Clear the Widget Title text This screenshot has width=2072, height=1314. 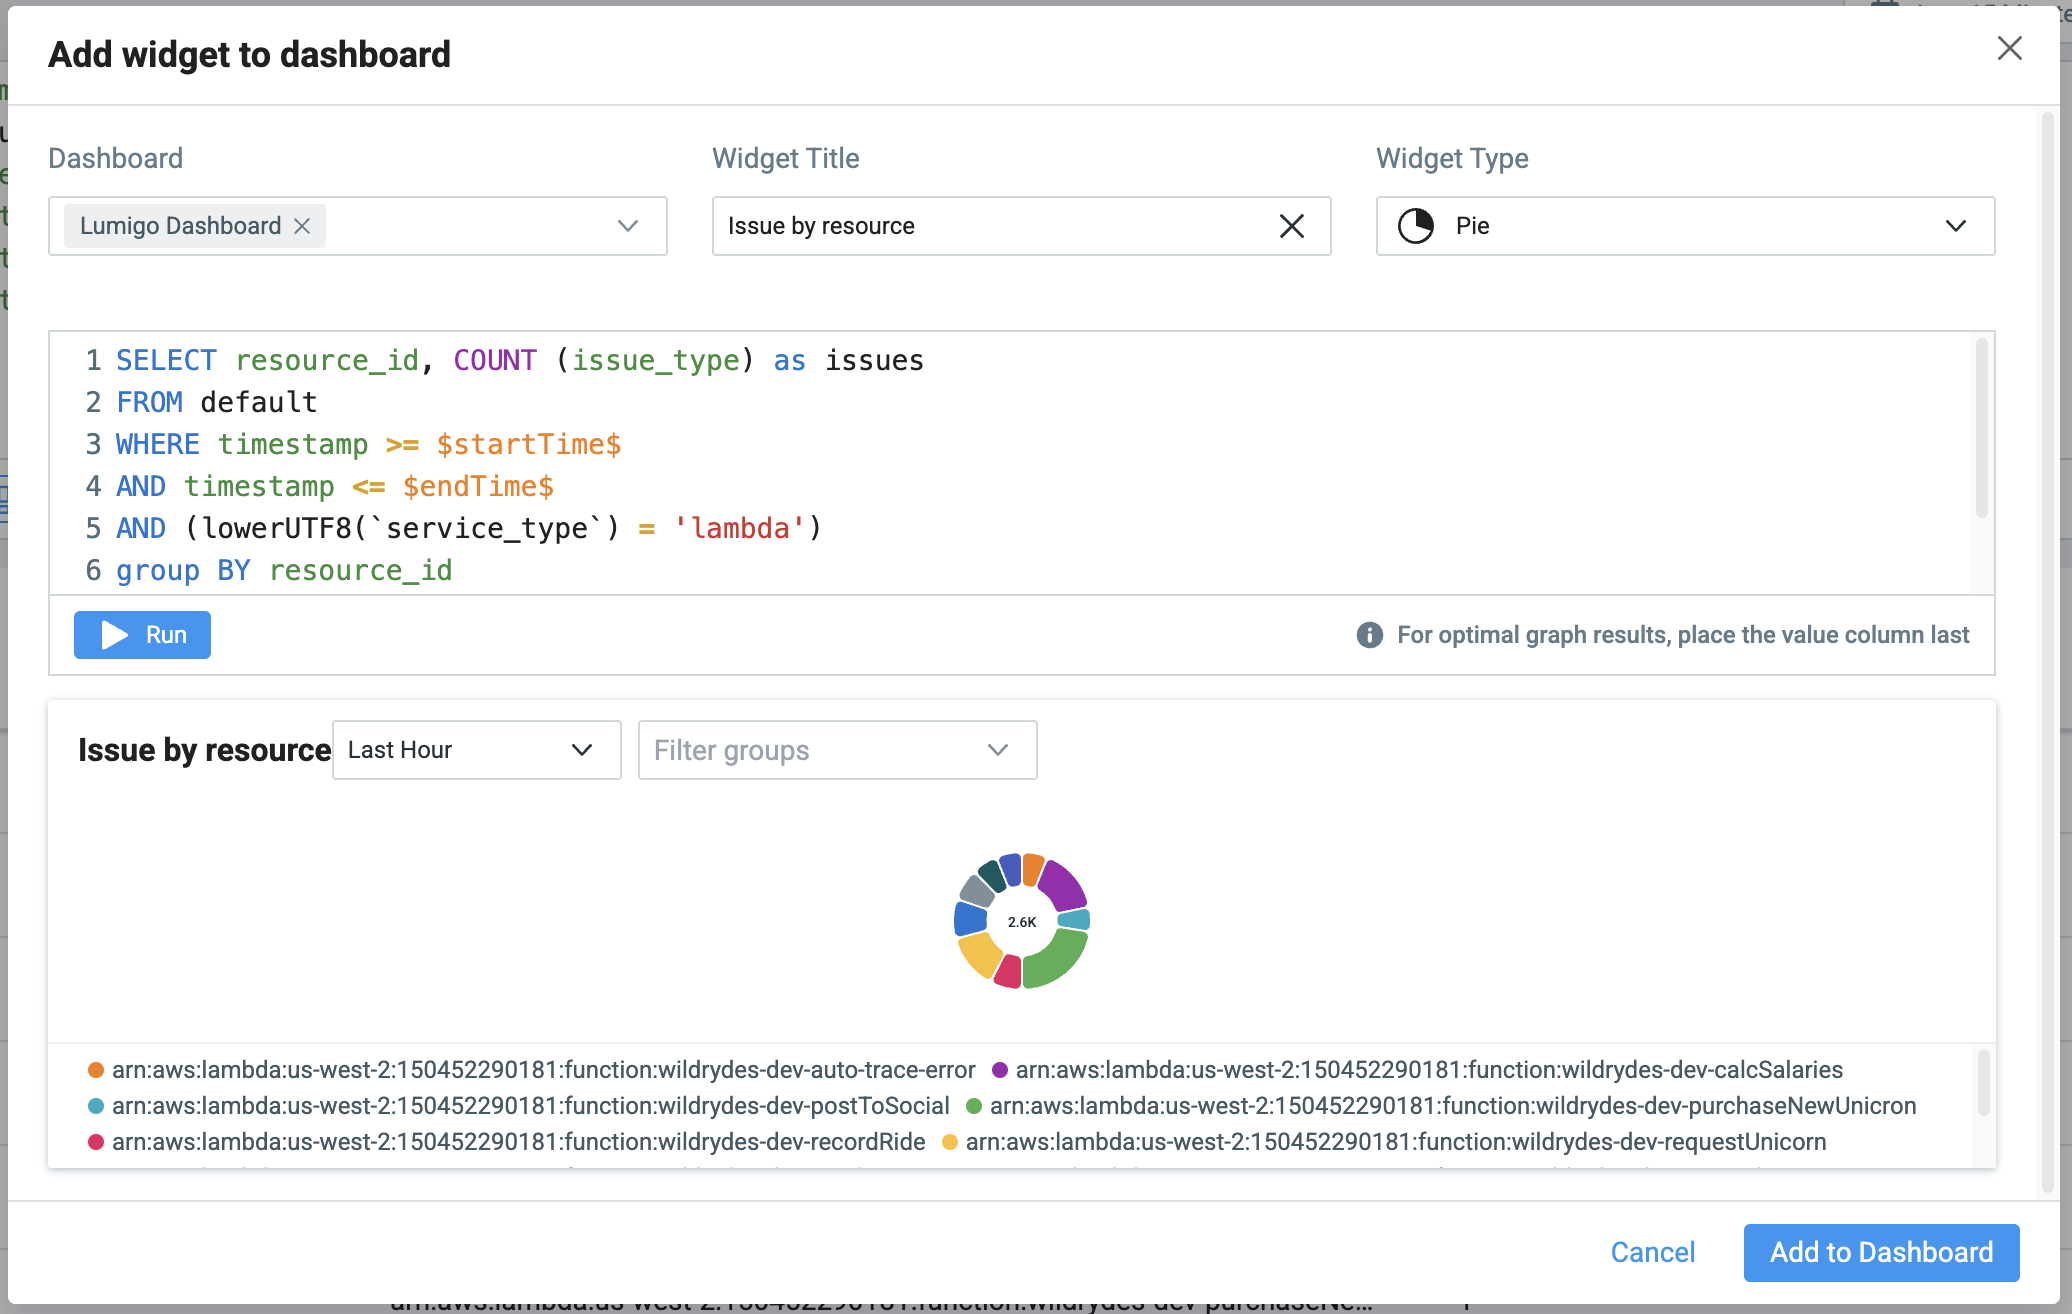click(x=1291, y=226)
